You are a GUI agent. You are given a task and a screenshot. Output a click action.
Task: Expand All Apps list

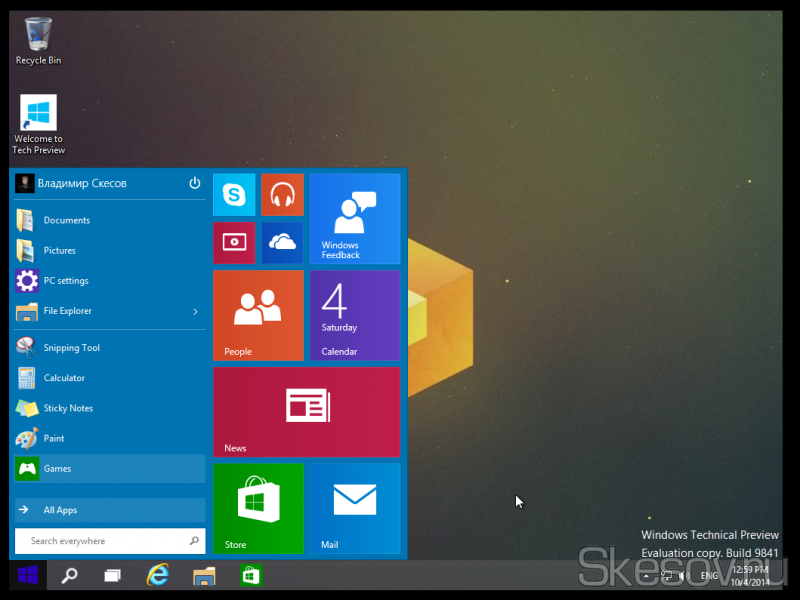click(110, 510)
